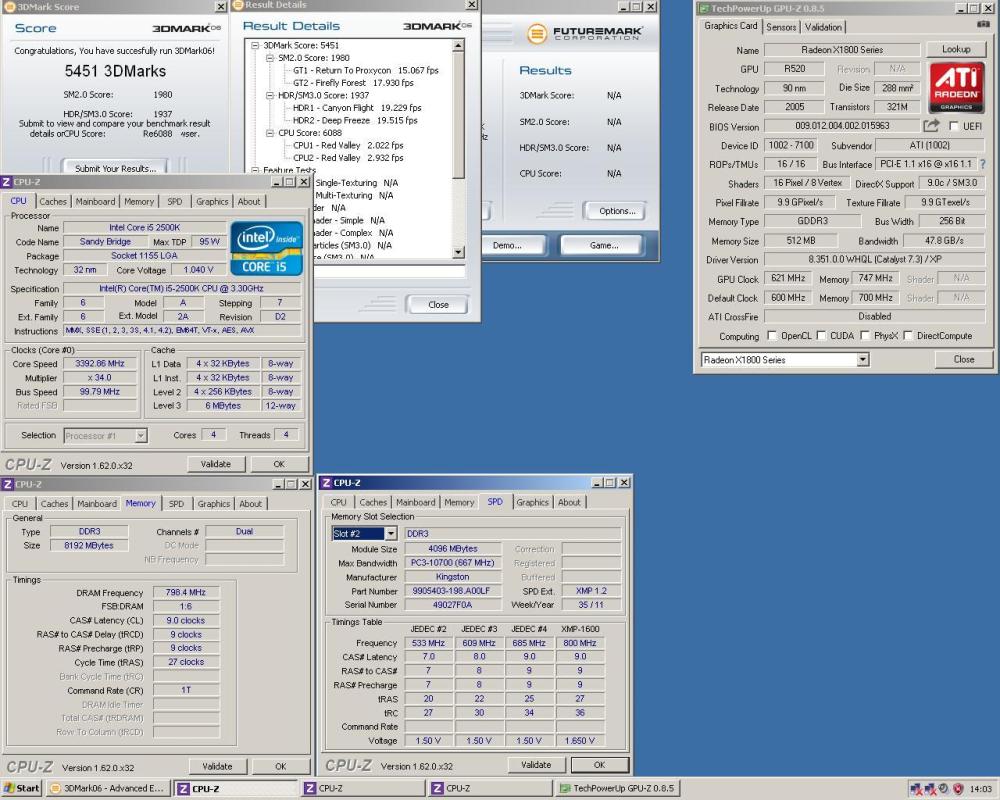Click Game button in 3DMark06

click(603, 245)
